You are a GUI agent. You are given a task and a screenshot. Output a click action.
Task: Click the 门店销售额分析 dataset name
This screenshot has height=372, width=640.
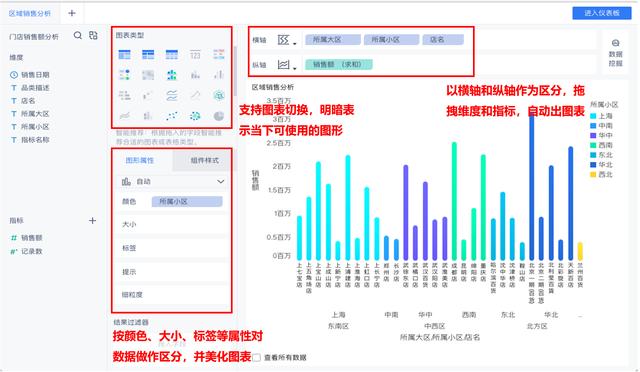pyautogui.click(x=34, y=37)
